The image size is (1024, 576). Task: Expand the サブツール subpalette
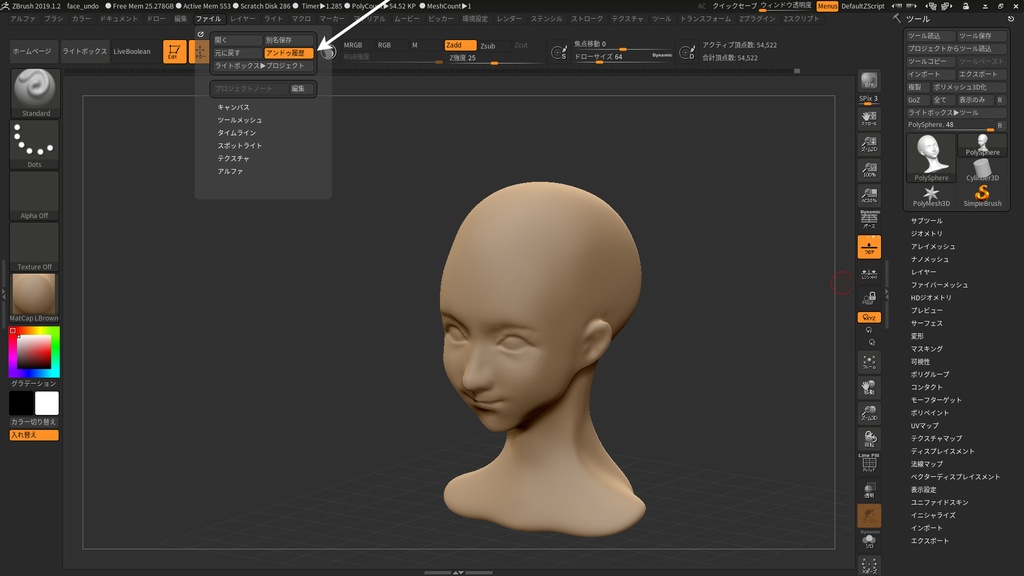click(926, 221)
